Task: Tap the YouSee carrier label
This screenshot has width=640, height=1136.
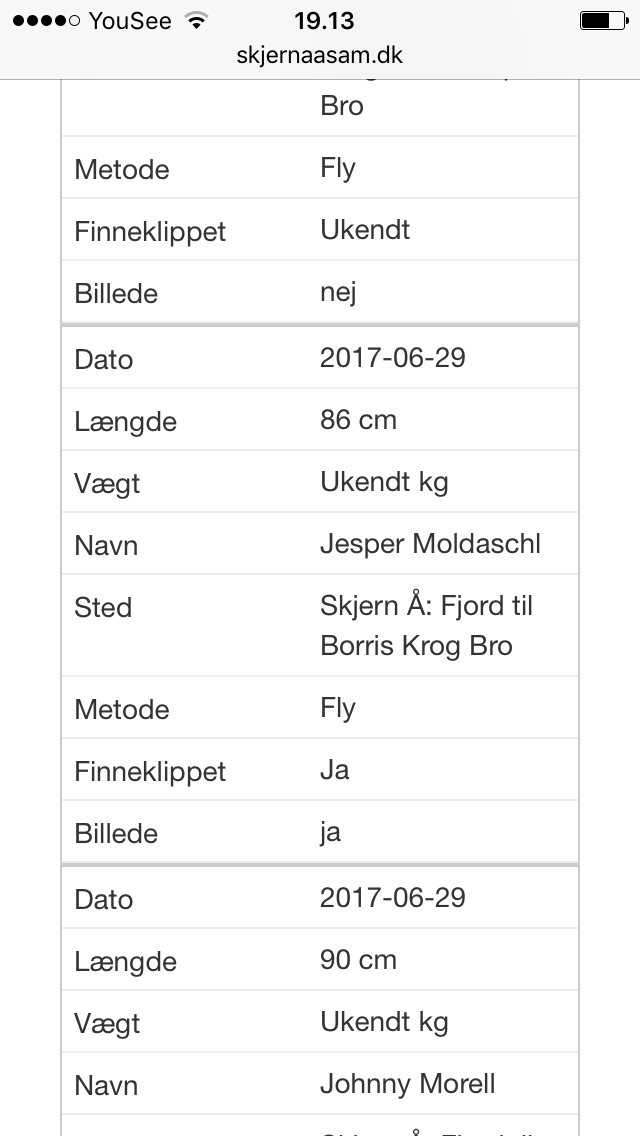Action: pyautogui.click(x=130, y=21)
